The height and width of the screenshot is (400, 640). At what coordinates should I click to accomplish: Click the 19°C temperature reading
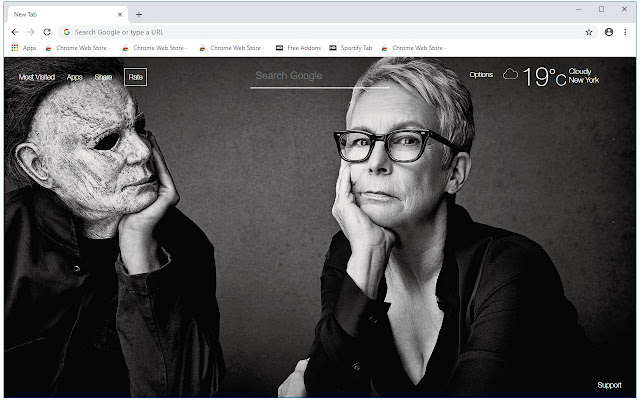click(x=544, y=77)
